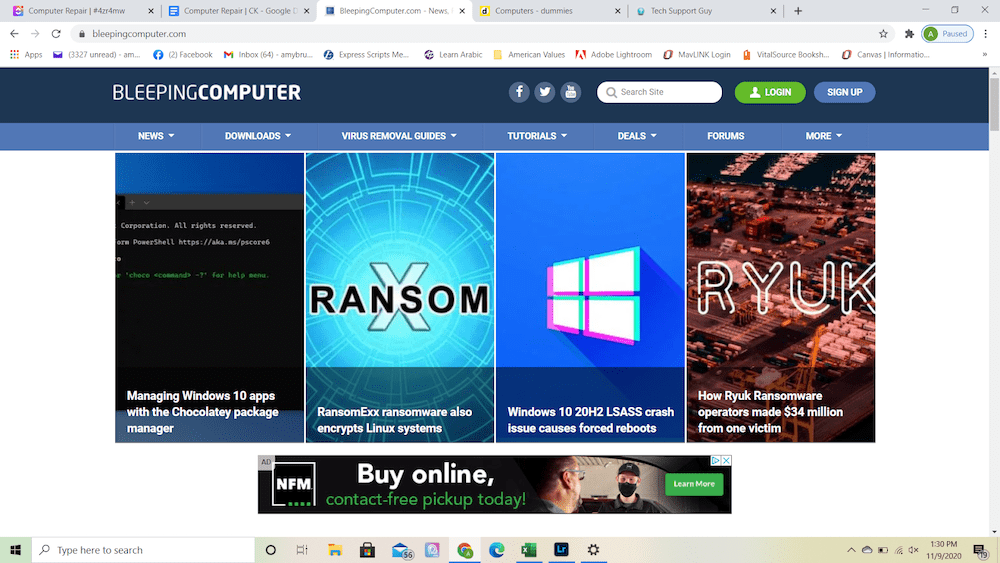Bookmark this page with the star
Viewport: 1000px width, 563px height.
[883, 34]
